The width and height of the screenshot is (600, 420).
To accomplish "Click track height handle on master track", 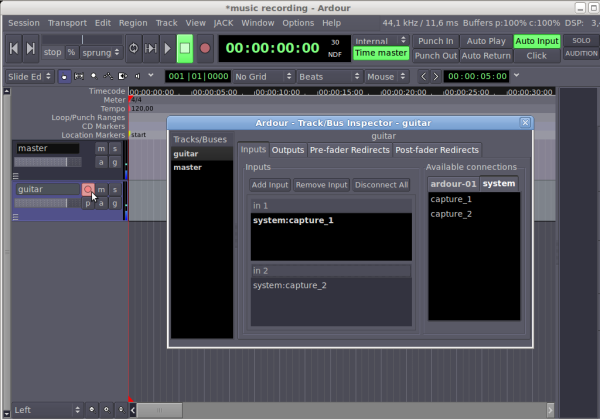I will point(16,176).
